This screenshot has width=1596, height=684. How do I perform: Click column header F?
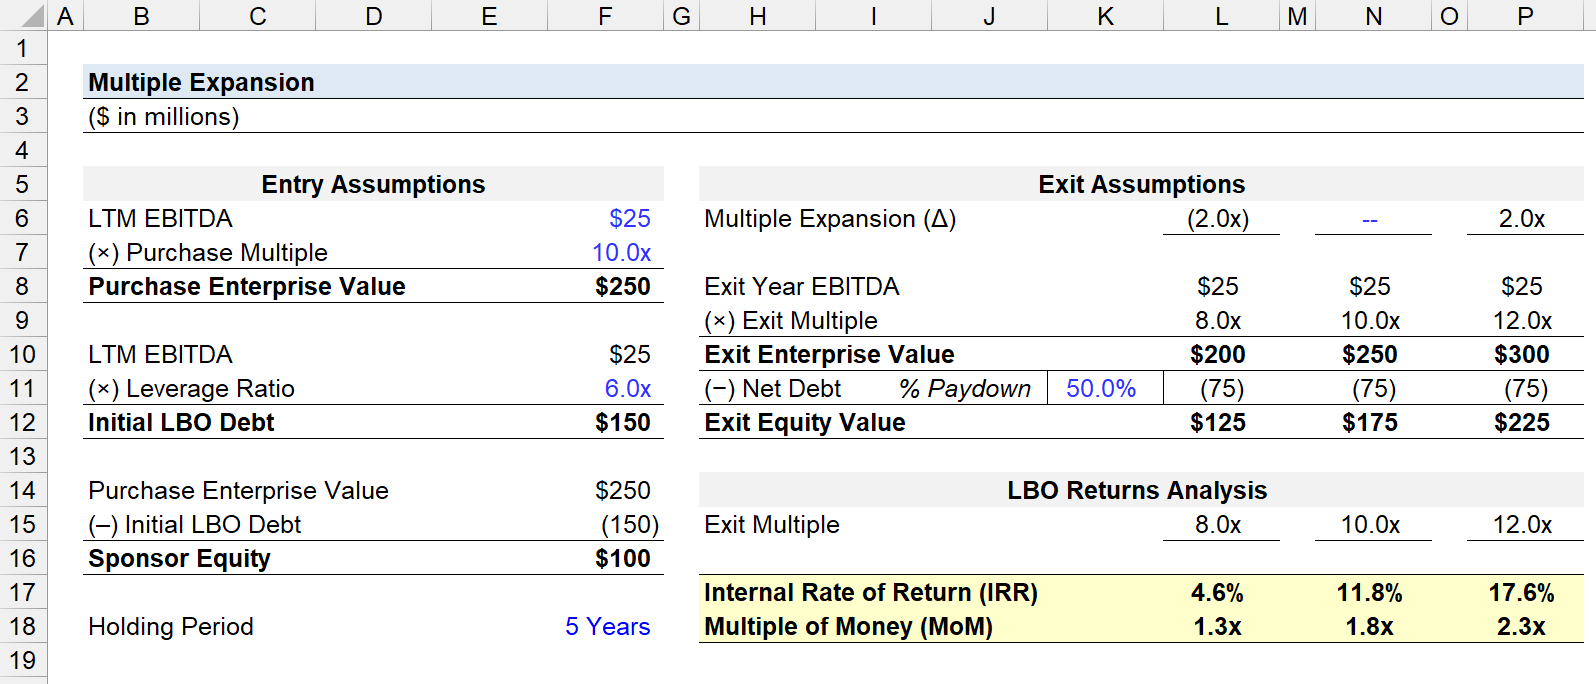tap(605, 16)
